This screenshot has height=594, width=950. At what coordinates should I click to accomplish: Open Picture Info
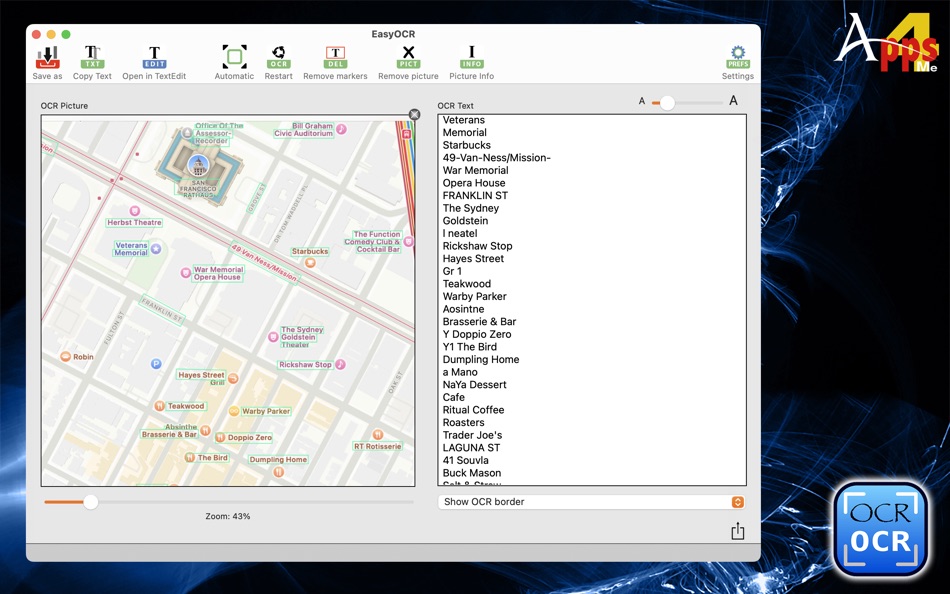coord(471,58)
